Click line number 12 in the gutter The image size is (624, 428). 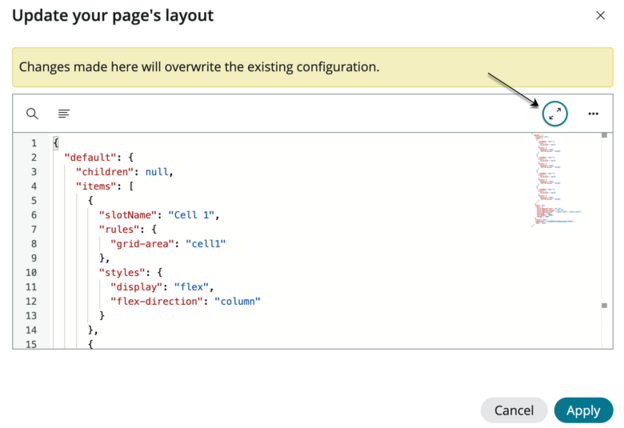click(31, 301)
